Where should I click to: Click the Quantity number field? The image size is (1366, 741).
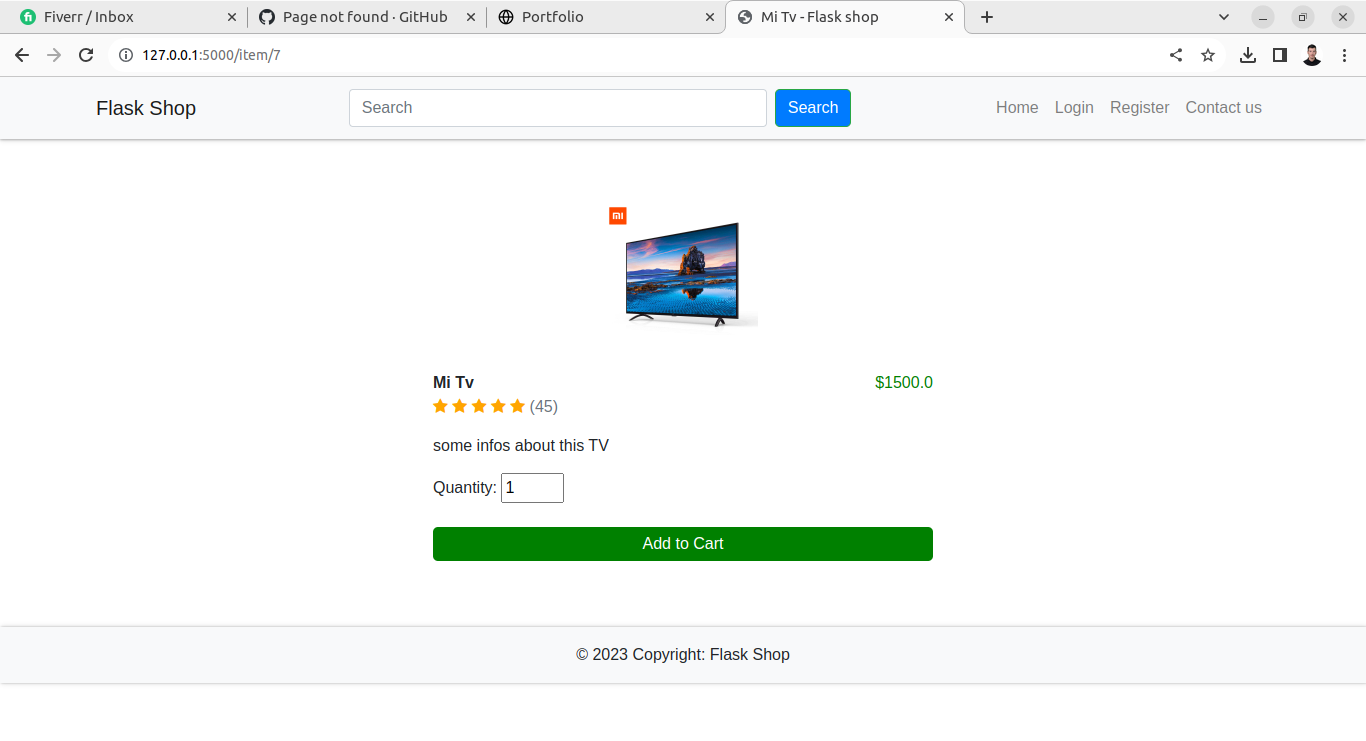[x=532, y=488]
